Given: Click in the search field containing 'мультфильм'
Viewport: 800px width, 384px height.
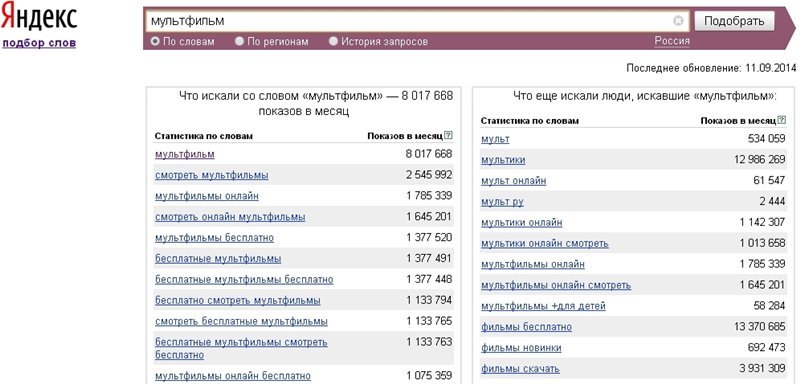Looking at the screenshot, I should click(411, 21).
